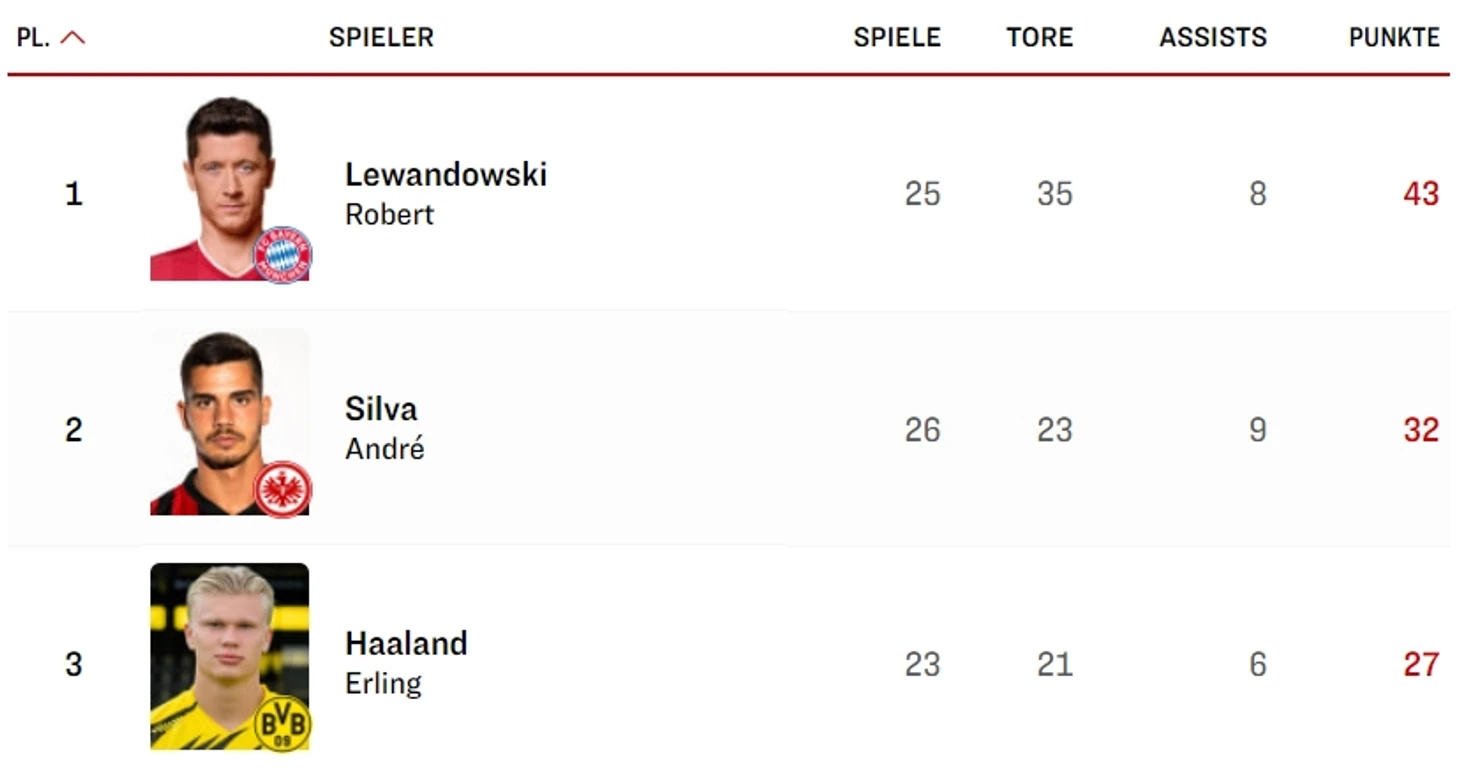The image size is (1460, 776).
Task: Sort table by ASSISTS column
Action: click(x=1213, y=38)
